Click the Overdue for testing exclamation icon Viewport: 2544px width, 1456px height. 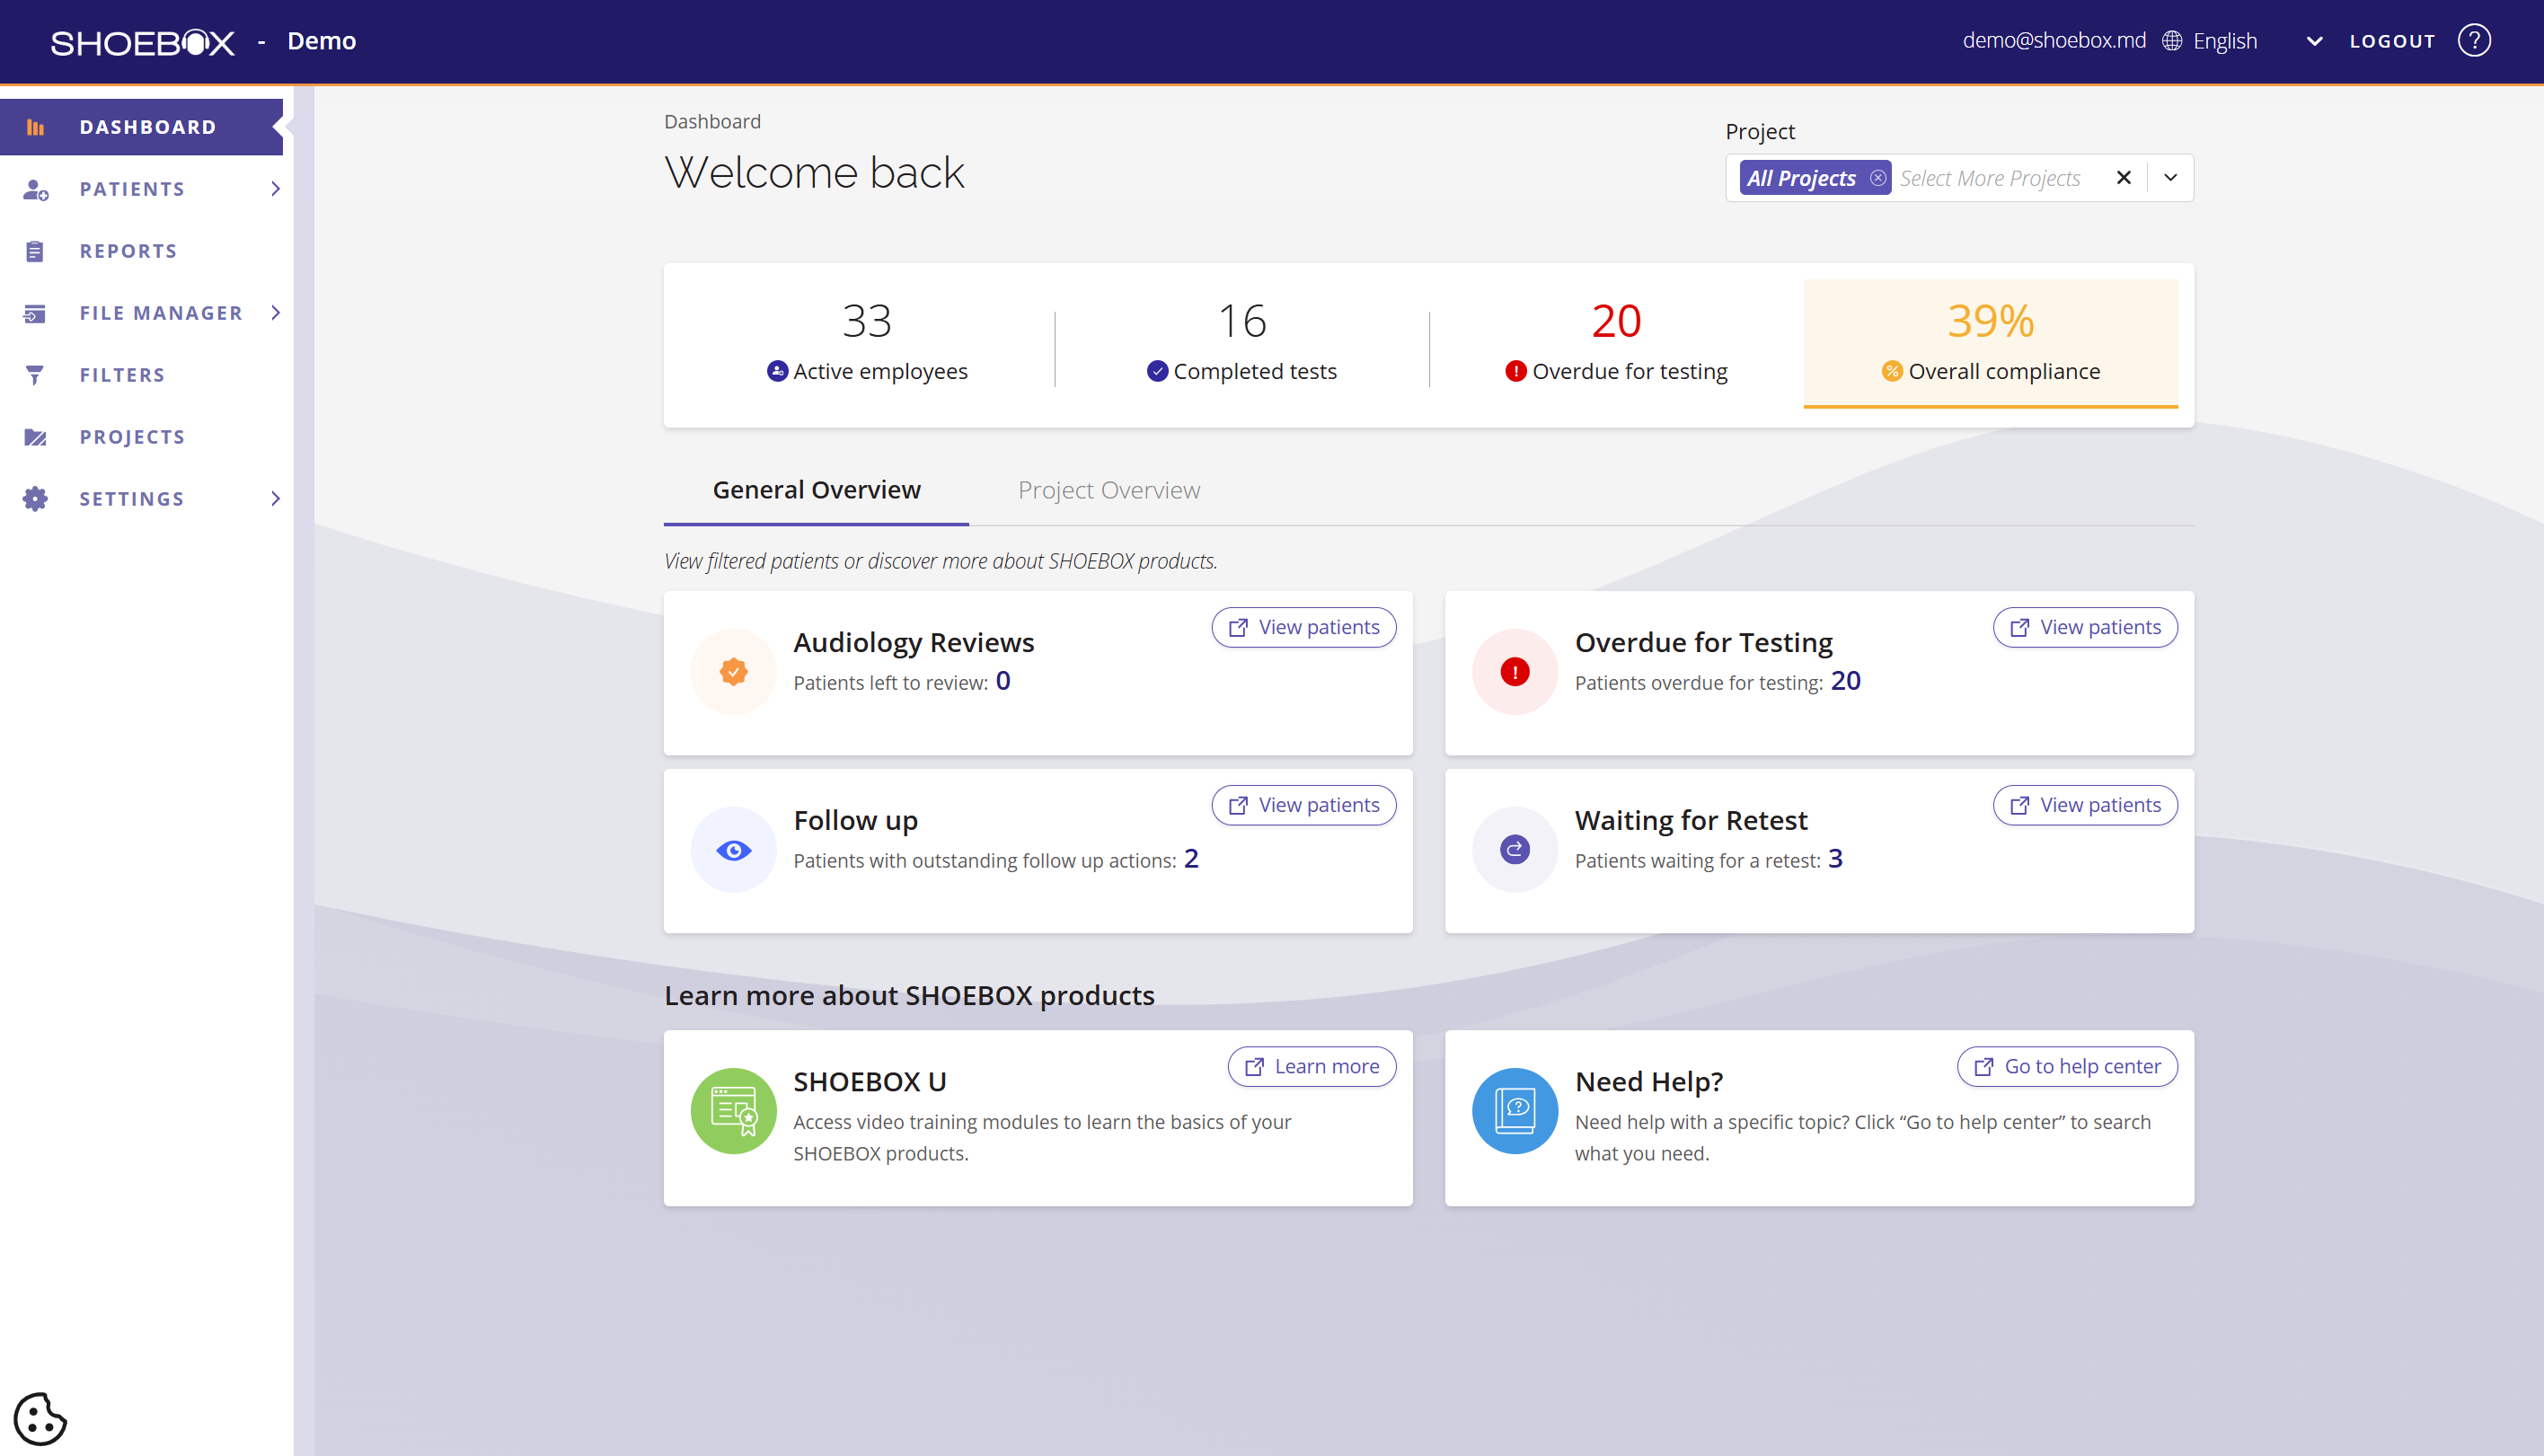[x=1515, y=371]
